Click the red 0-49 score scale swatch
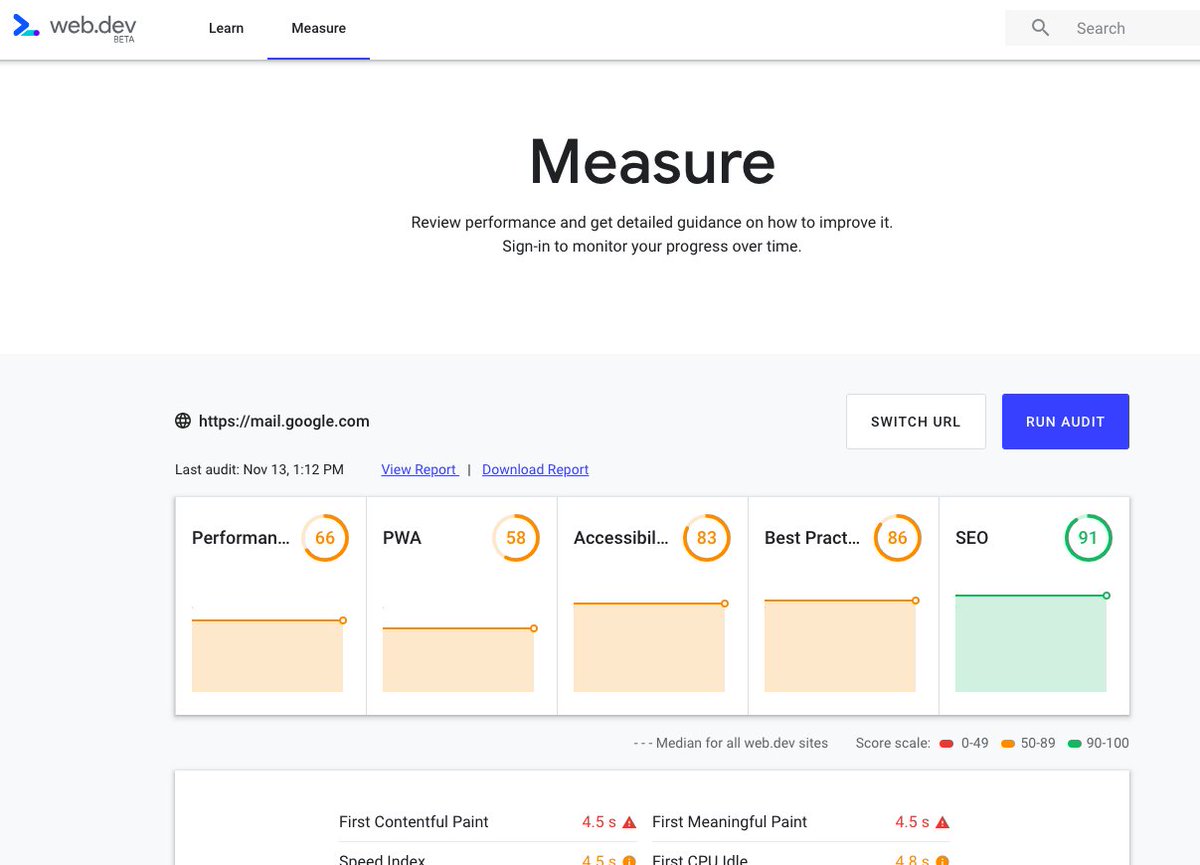 click(946, 743)
